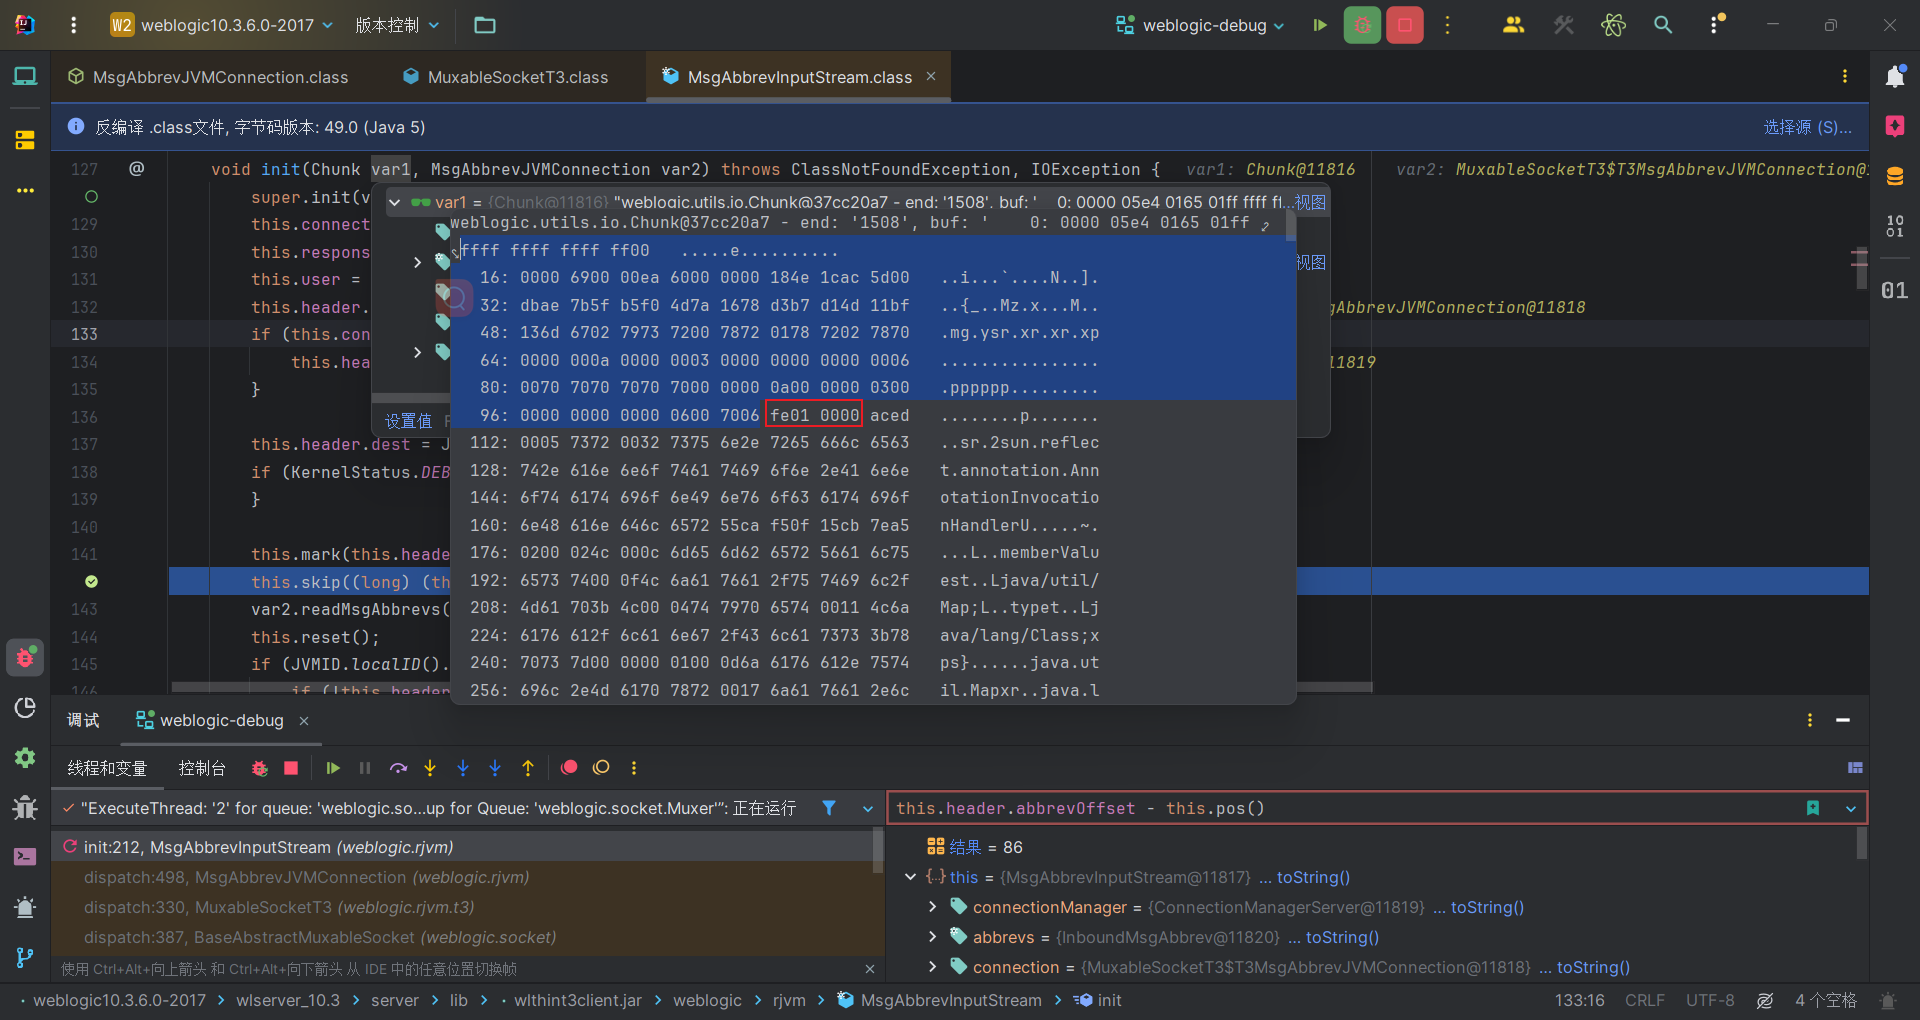The height and width of the screenshot is (1020, 1920).
Task: Switch to MuxableSocketT3.class tab
Action: [x=505, y=77]
